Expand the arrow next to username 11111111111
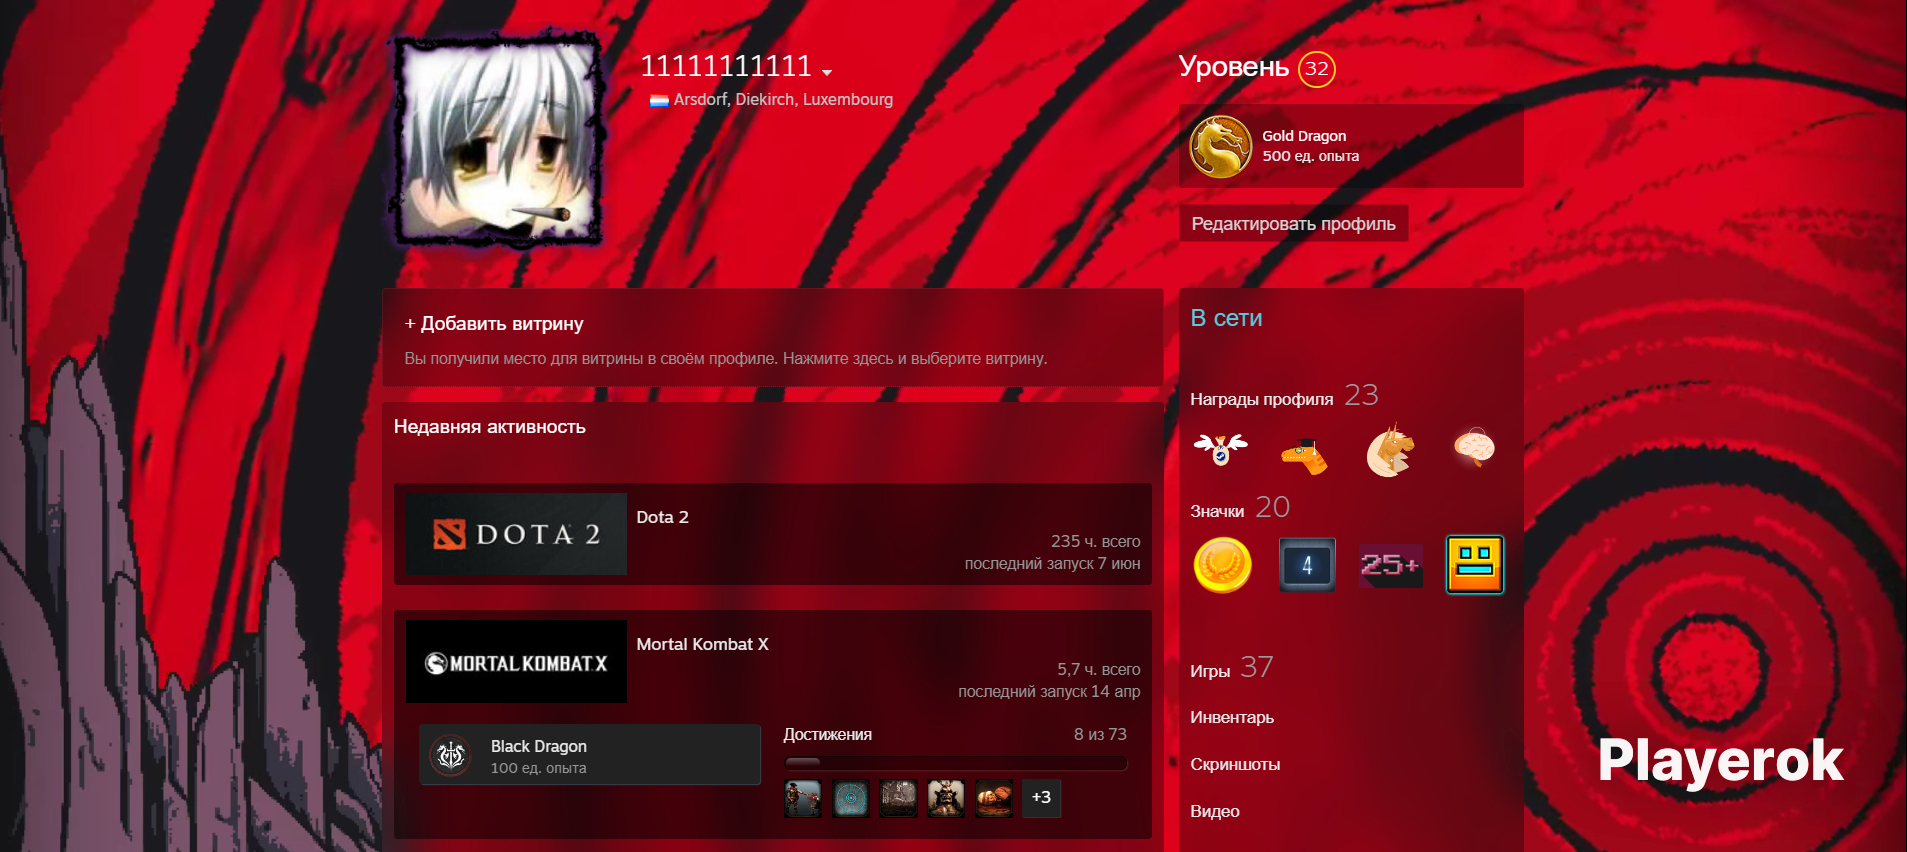Image resolution: width=1907 pixels, height=852 pixels. point(827,72)
